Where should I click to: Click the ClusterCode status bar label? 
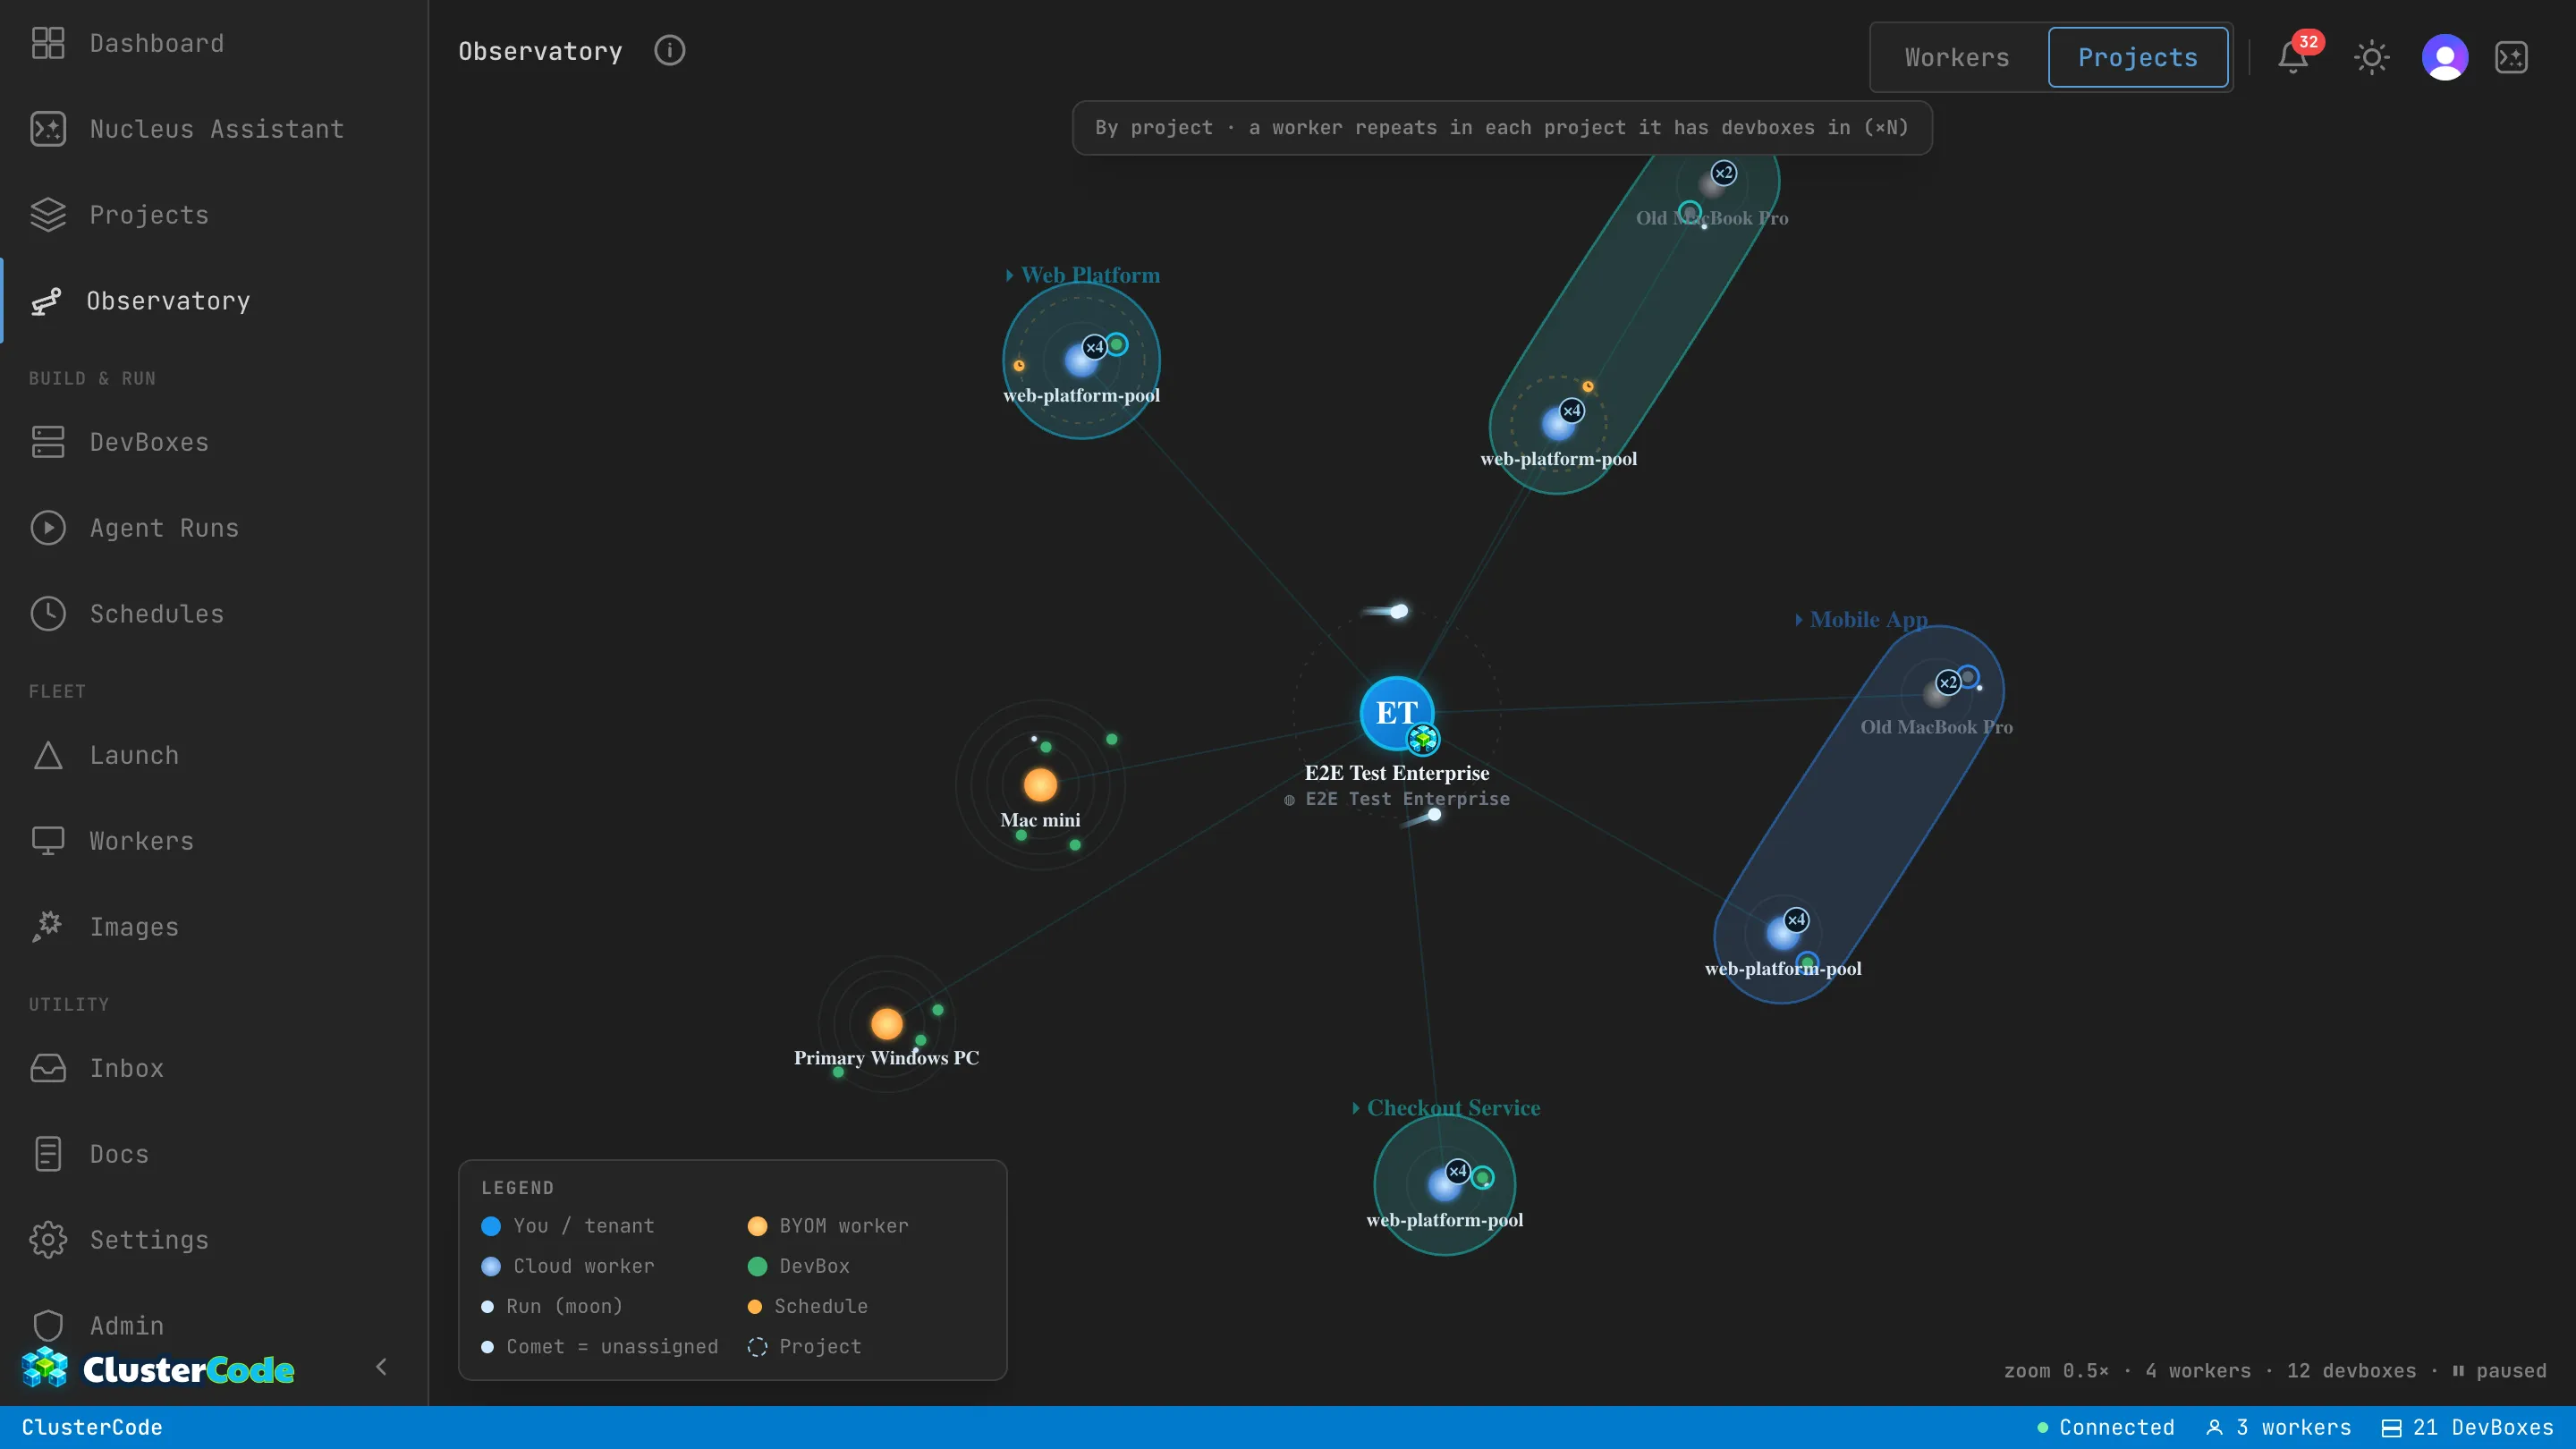point(92,1428)
